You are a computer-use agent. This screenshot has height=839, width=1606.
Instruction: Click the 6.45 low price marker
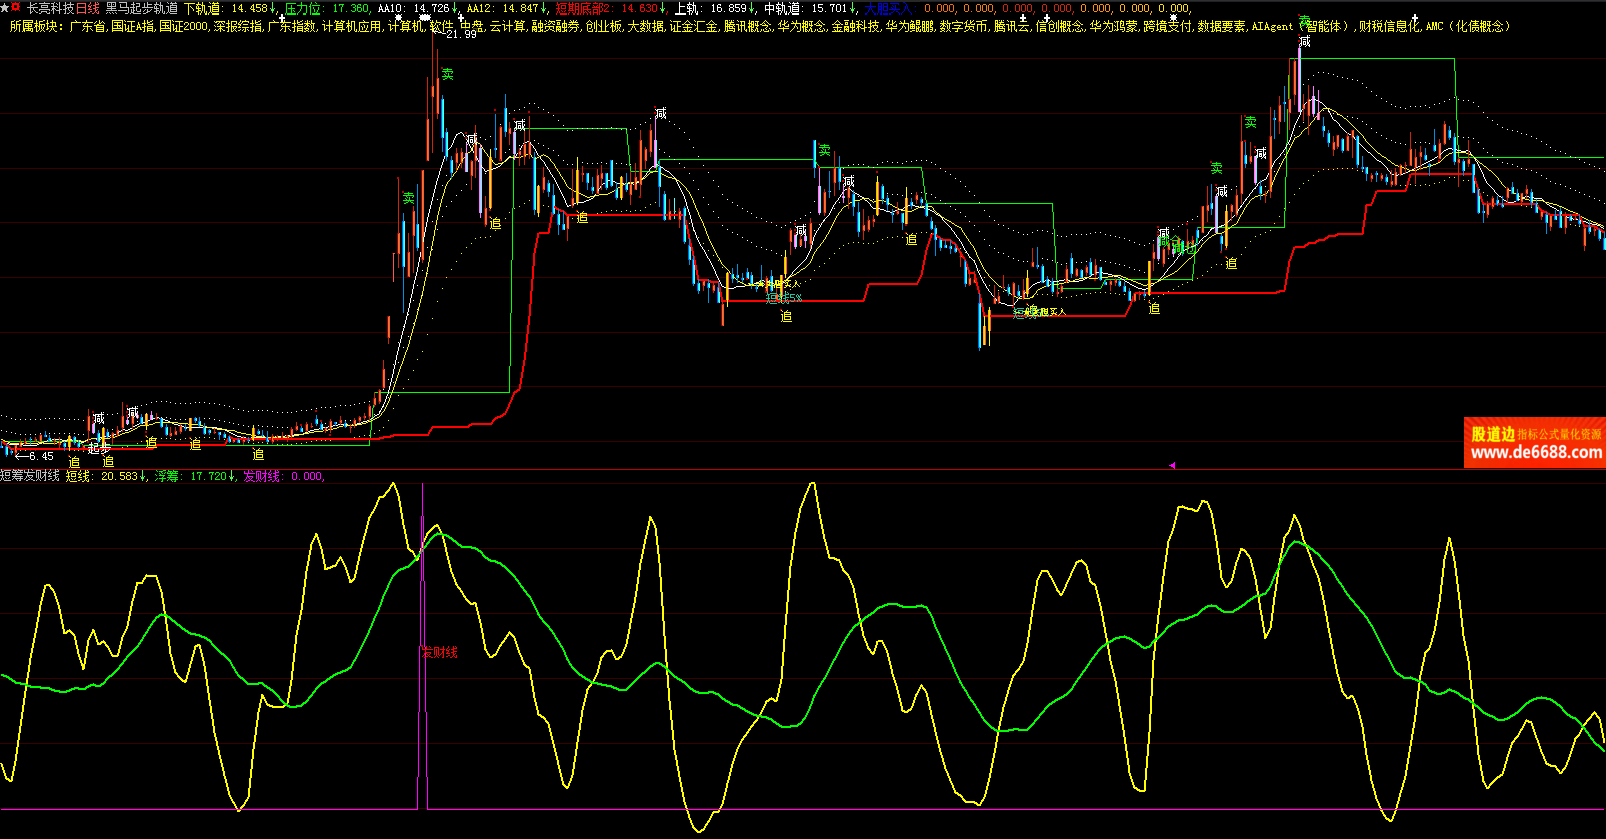pyautogui.click(x=40, y=456)
